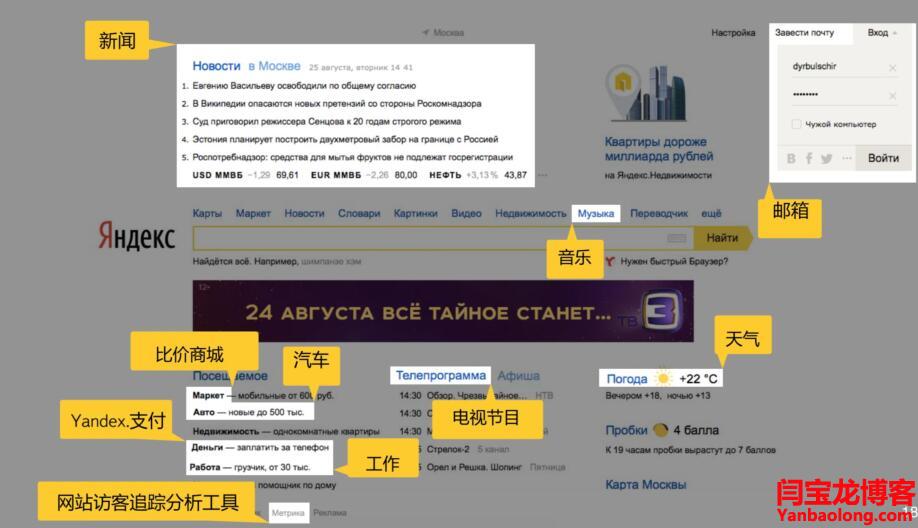Show more login options via the ellipsis
This screenshot has height=528, width=918.
pos(846,158)
